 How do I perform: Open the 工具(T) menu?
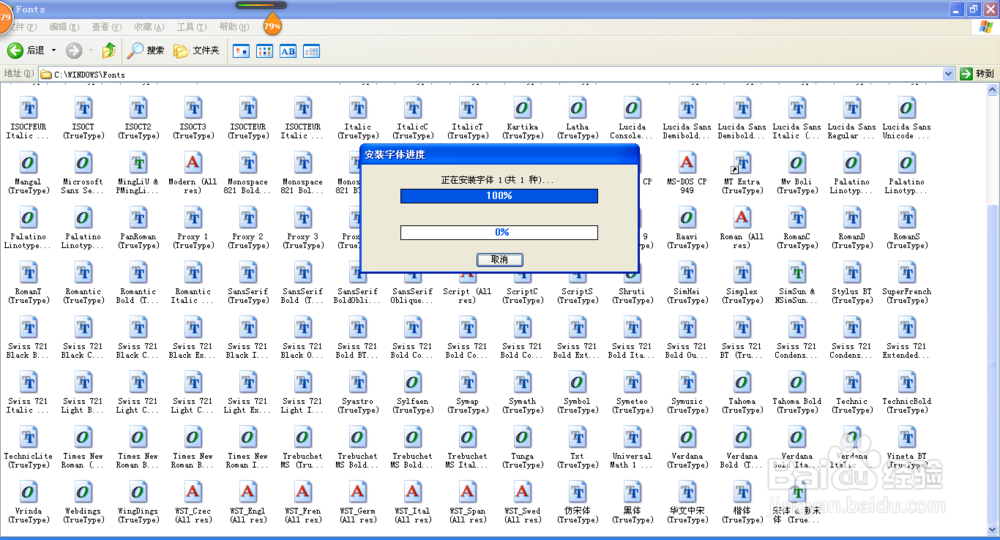[x=191, y=27]
